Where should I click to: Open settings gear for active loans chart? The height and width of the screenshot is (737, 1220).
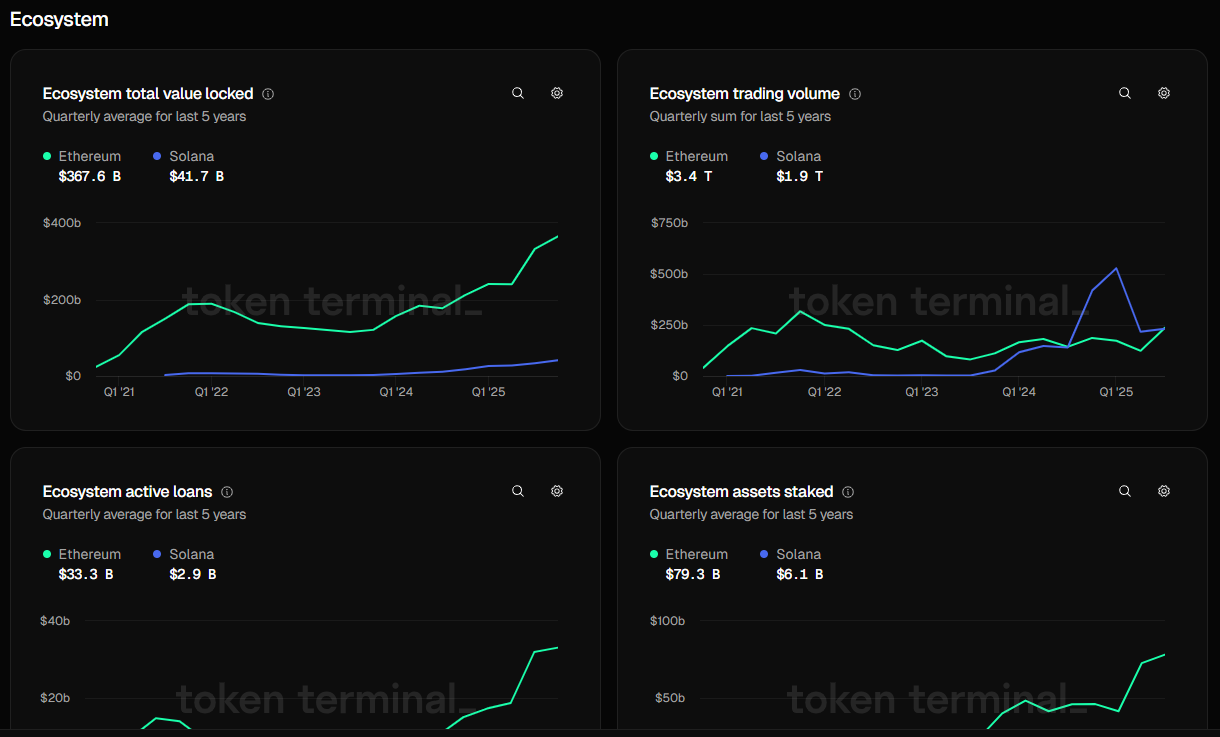(x=557, y=491)
